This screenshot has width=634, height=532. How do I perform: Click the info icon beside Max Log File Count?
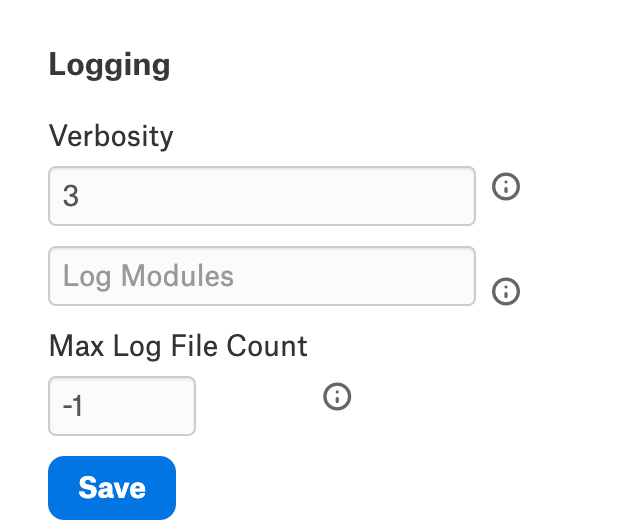click(x=337, y=396)
